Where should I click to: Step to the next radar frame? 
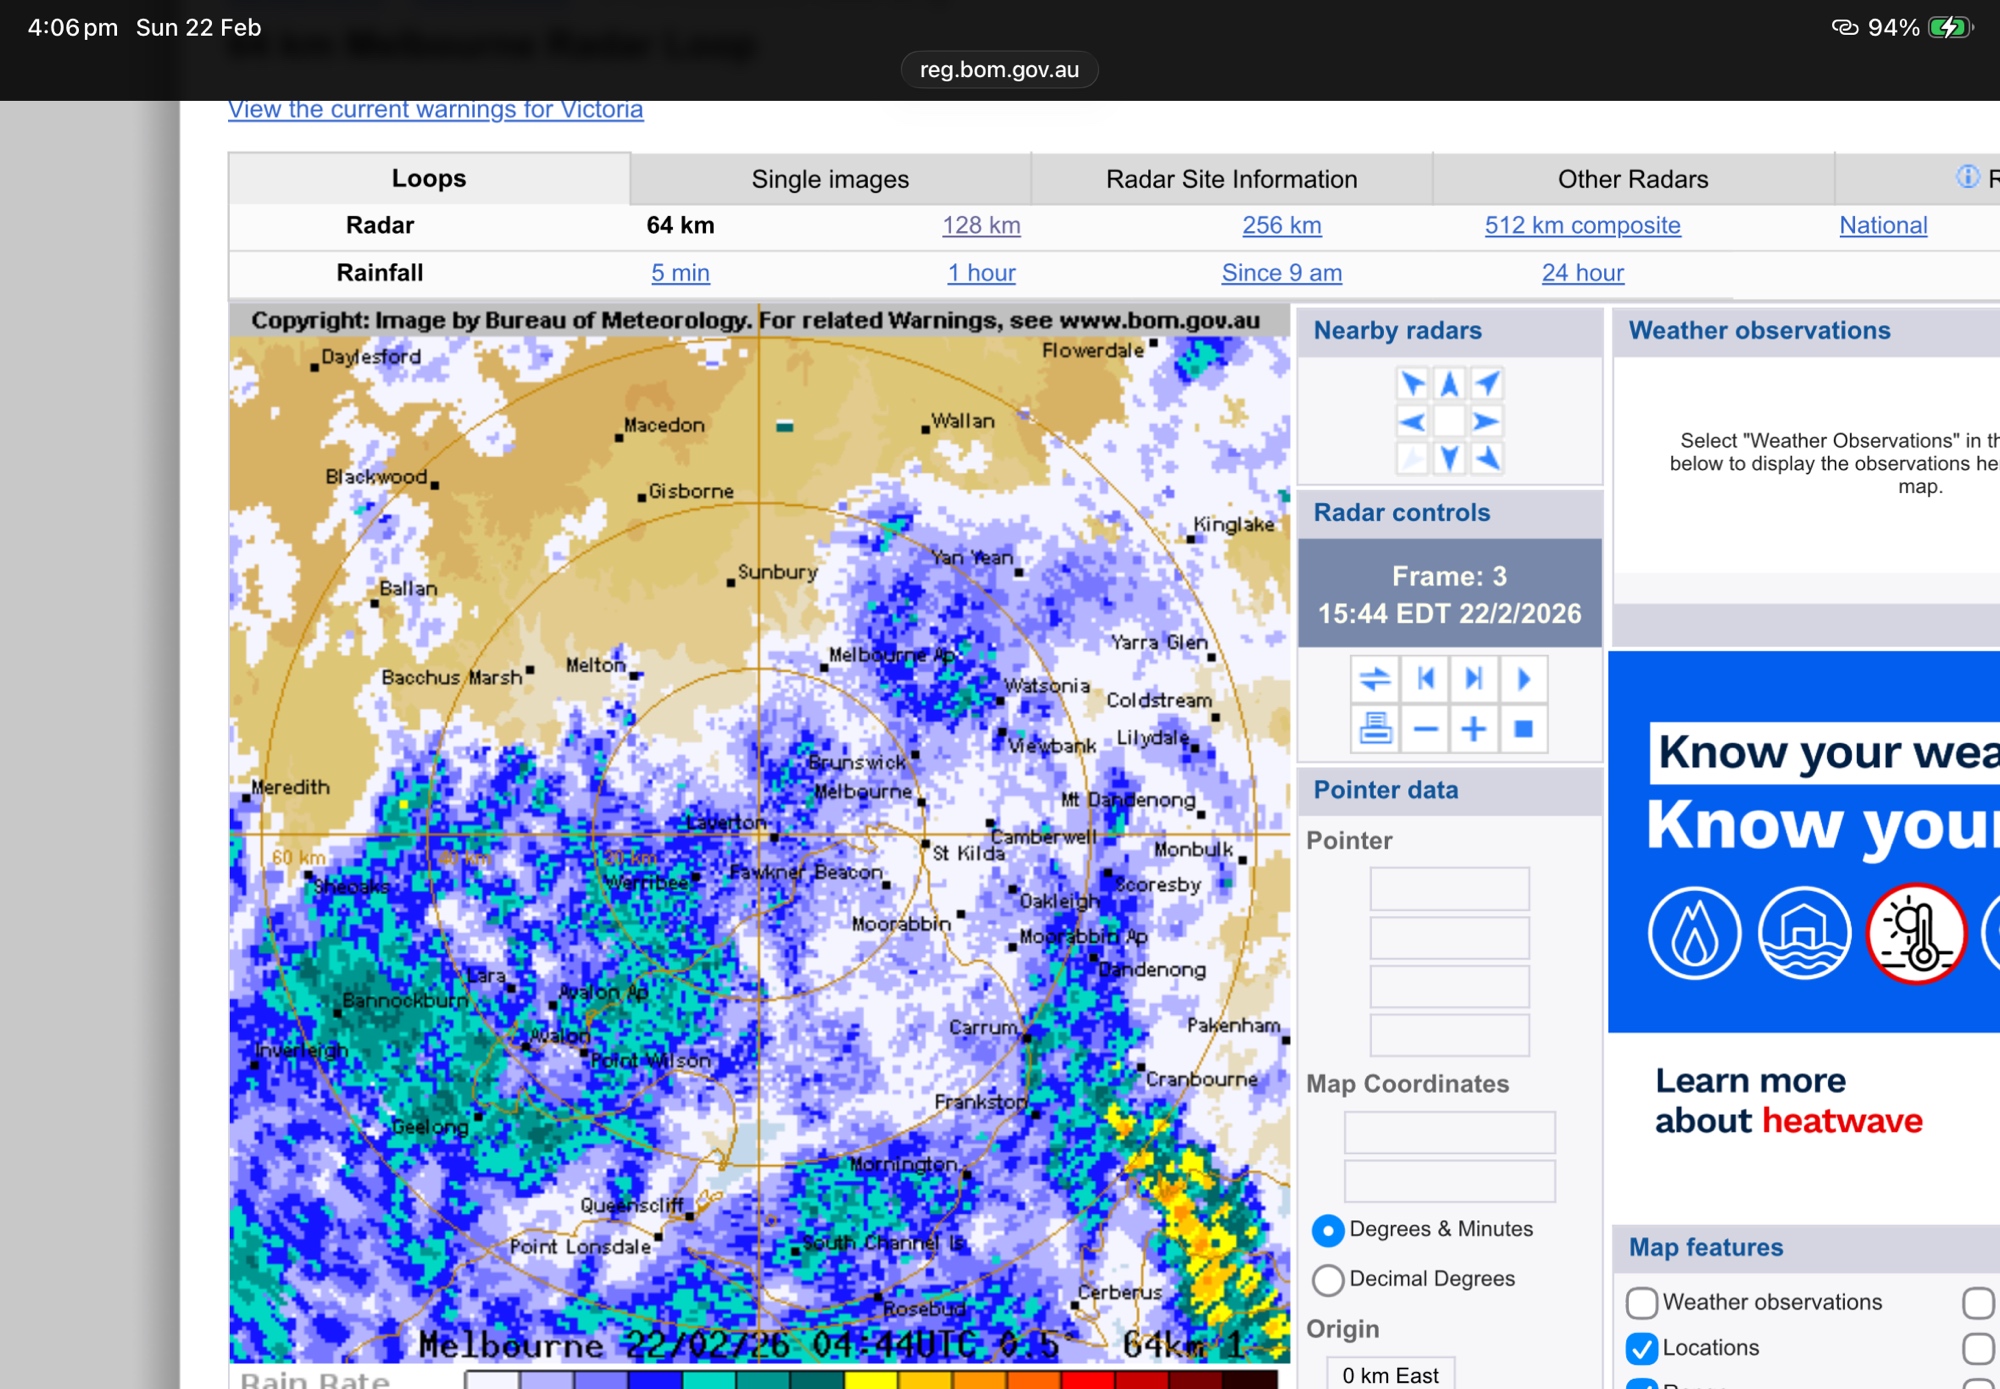[1474, 679]
